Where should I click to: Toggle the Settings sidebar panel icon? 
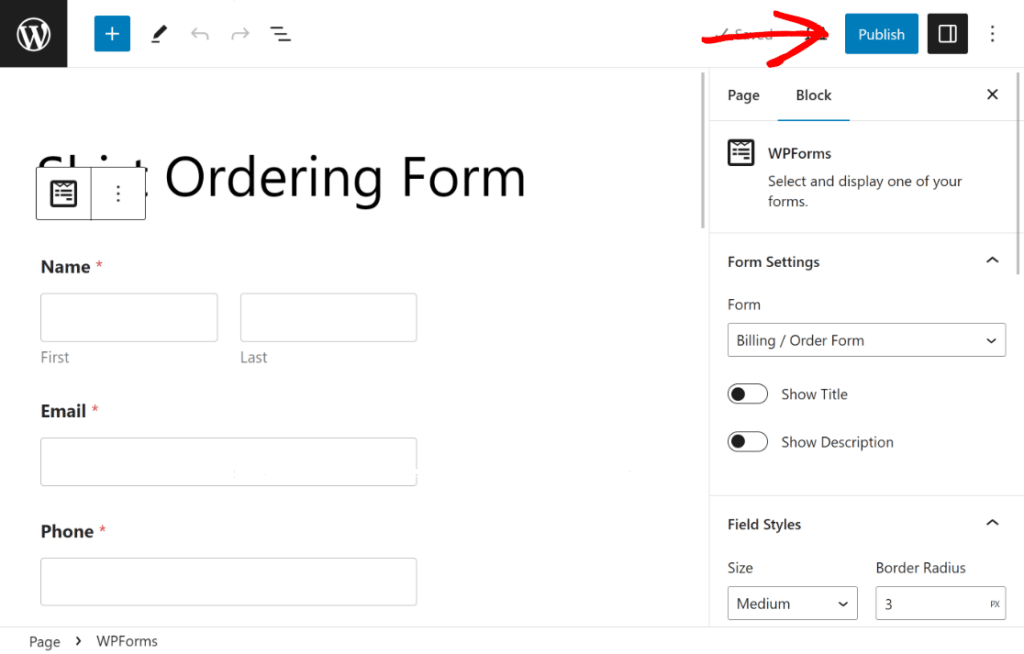(946, 33)
